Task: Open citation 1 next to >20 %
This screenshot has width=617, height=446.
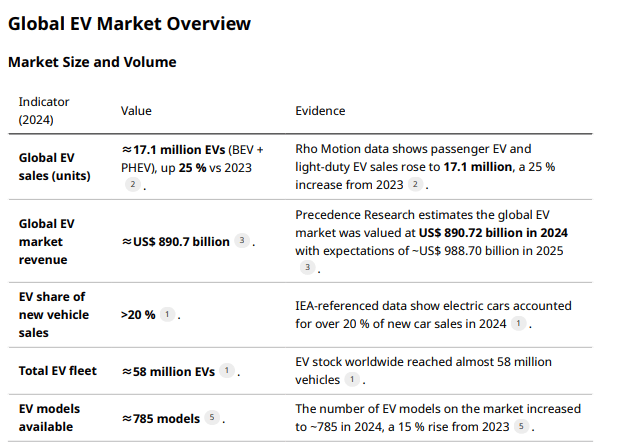Action: pos(167,314)
